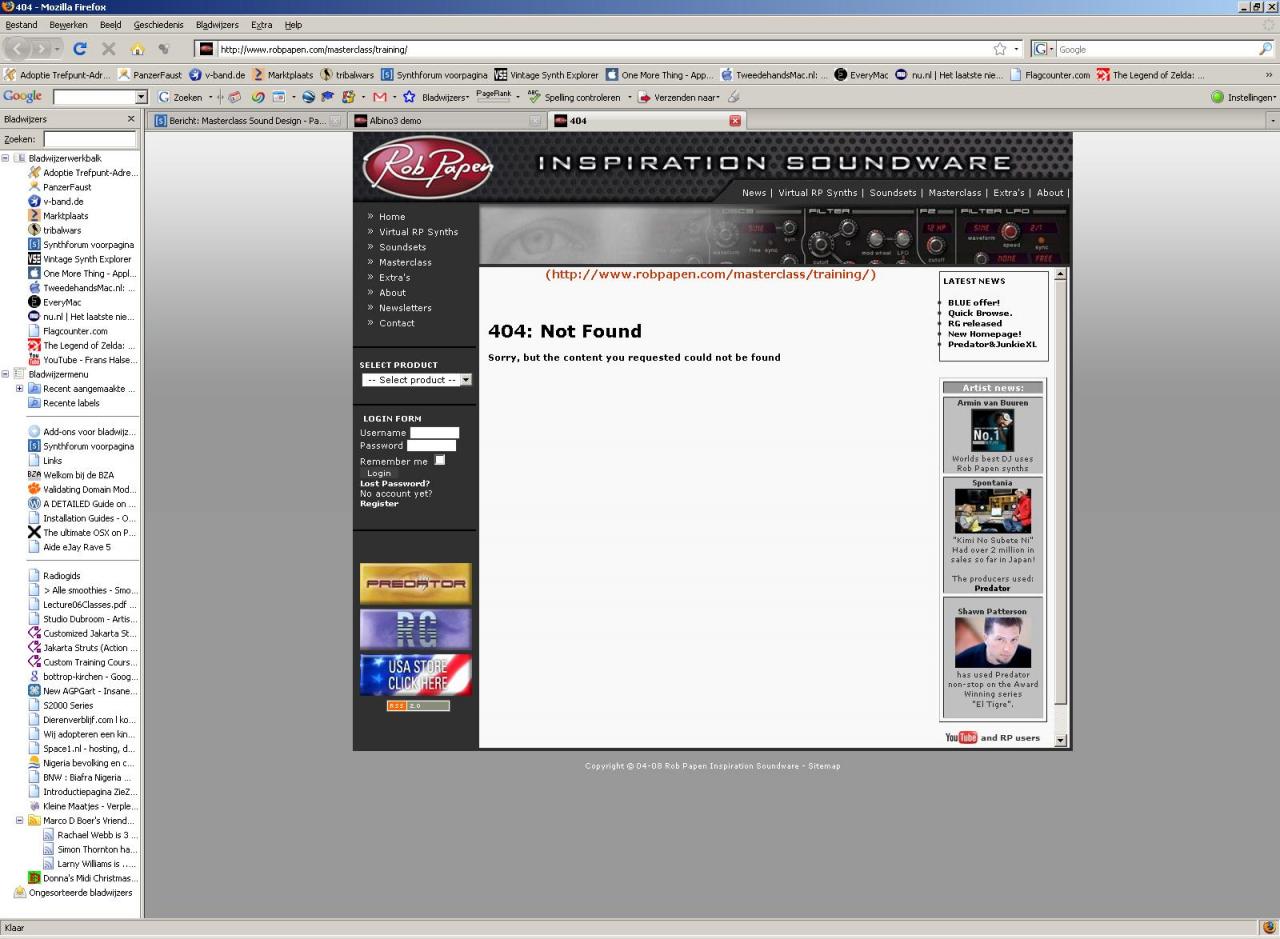This screenshot has width=1280, height=939.
Task: Open the search engine selector dropdown
Action: pos(1044,49)
